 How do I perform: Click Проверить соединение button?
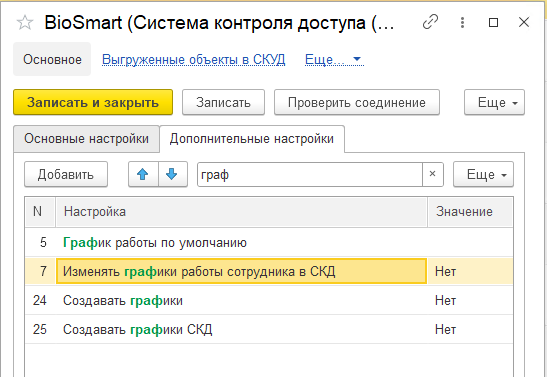(357, 102)
